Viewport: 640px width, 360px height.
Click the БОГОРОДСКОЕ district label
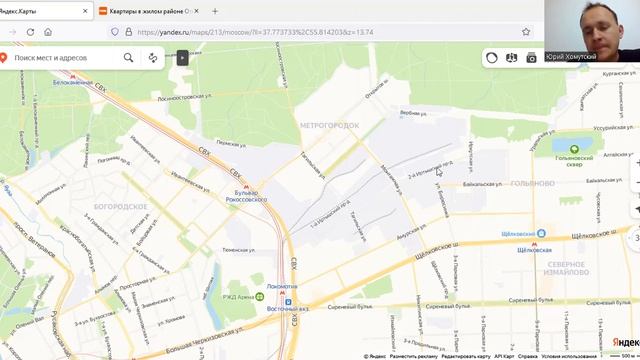click(120, 207)
